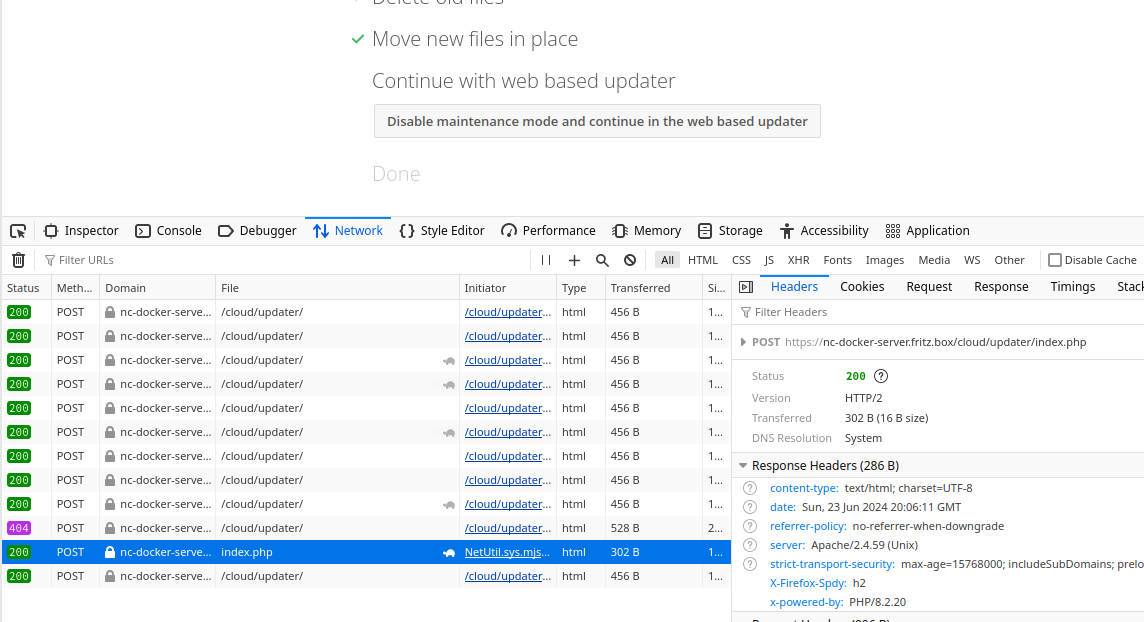
Task: Filter requests by All
Action: click(667, 260)
